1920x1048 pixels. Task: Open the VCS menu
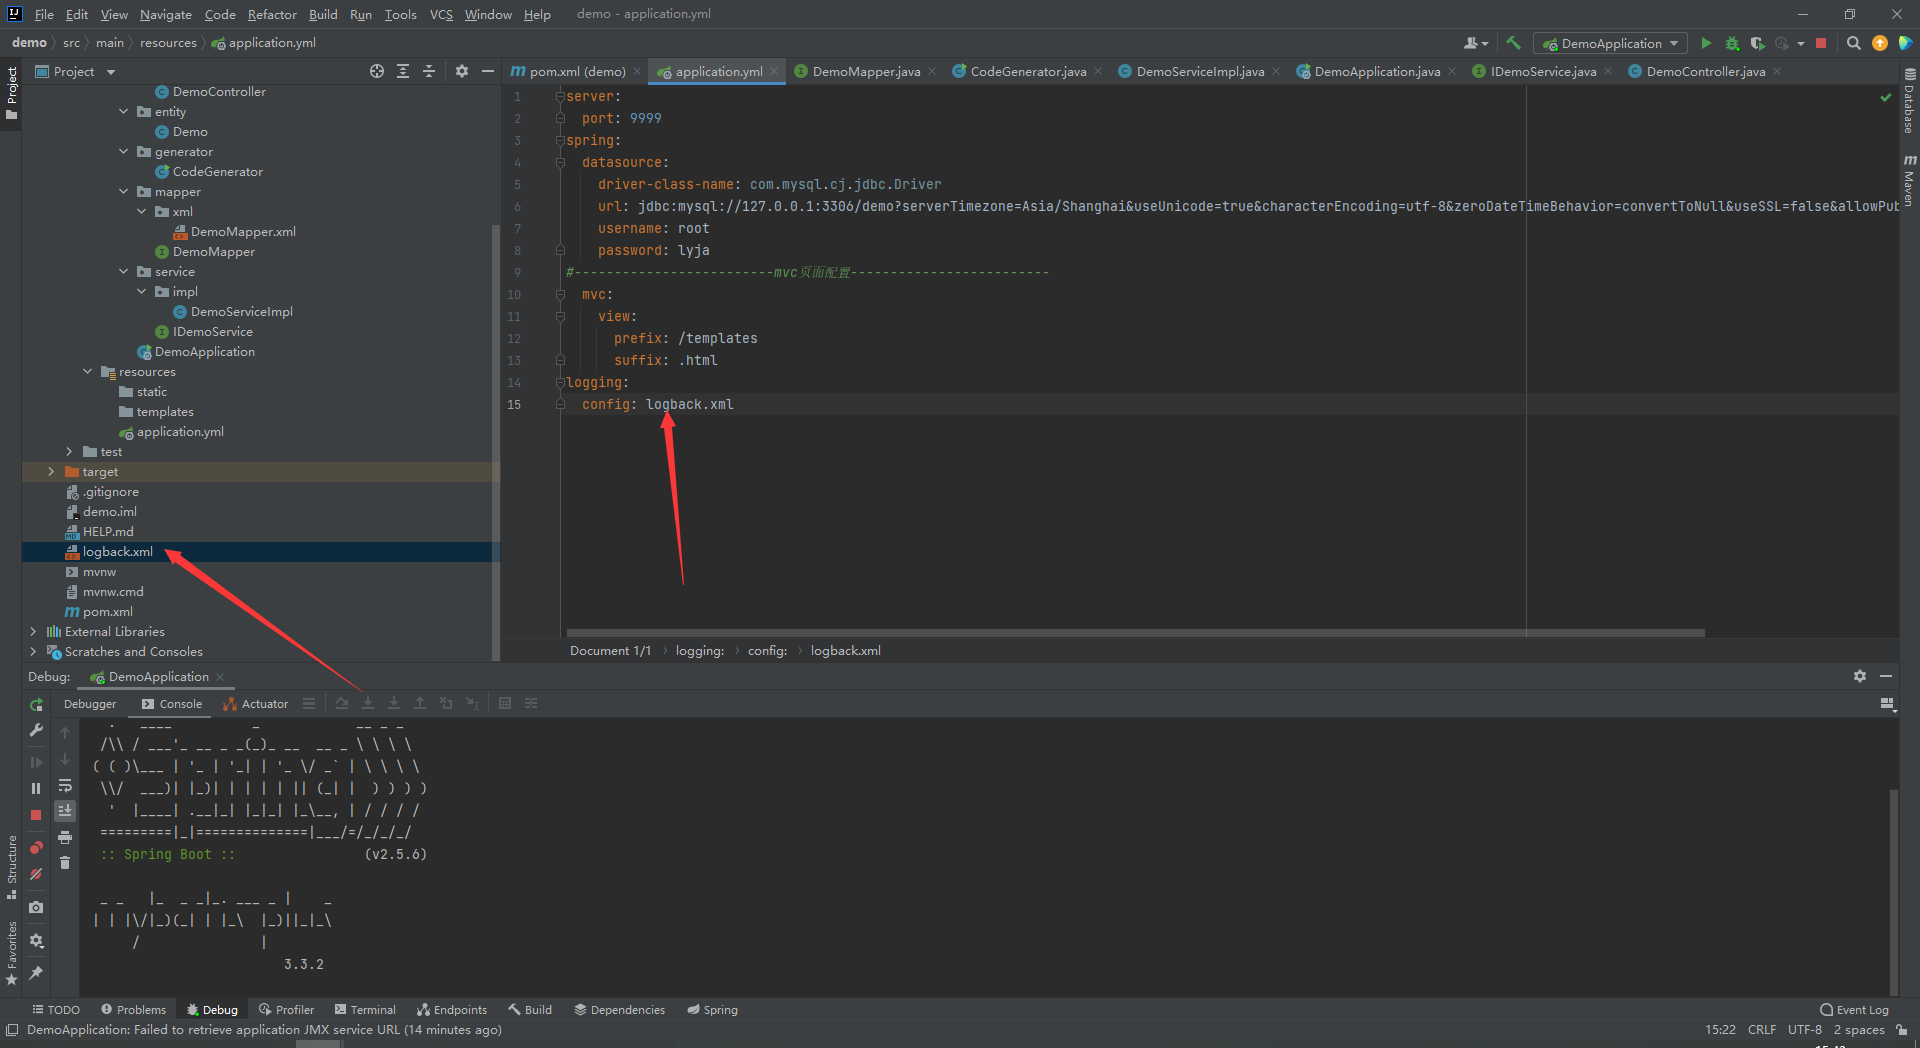[441, 14]
